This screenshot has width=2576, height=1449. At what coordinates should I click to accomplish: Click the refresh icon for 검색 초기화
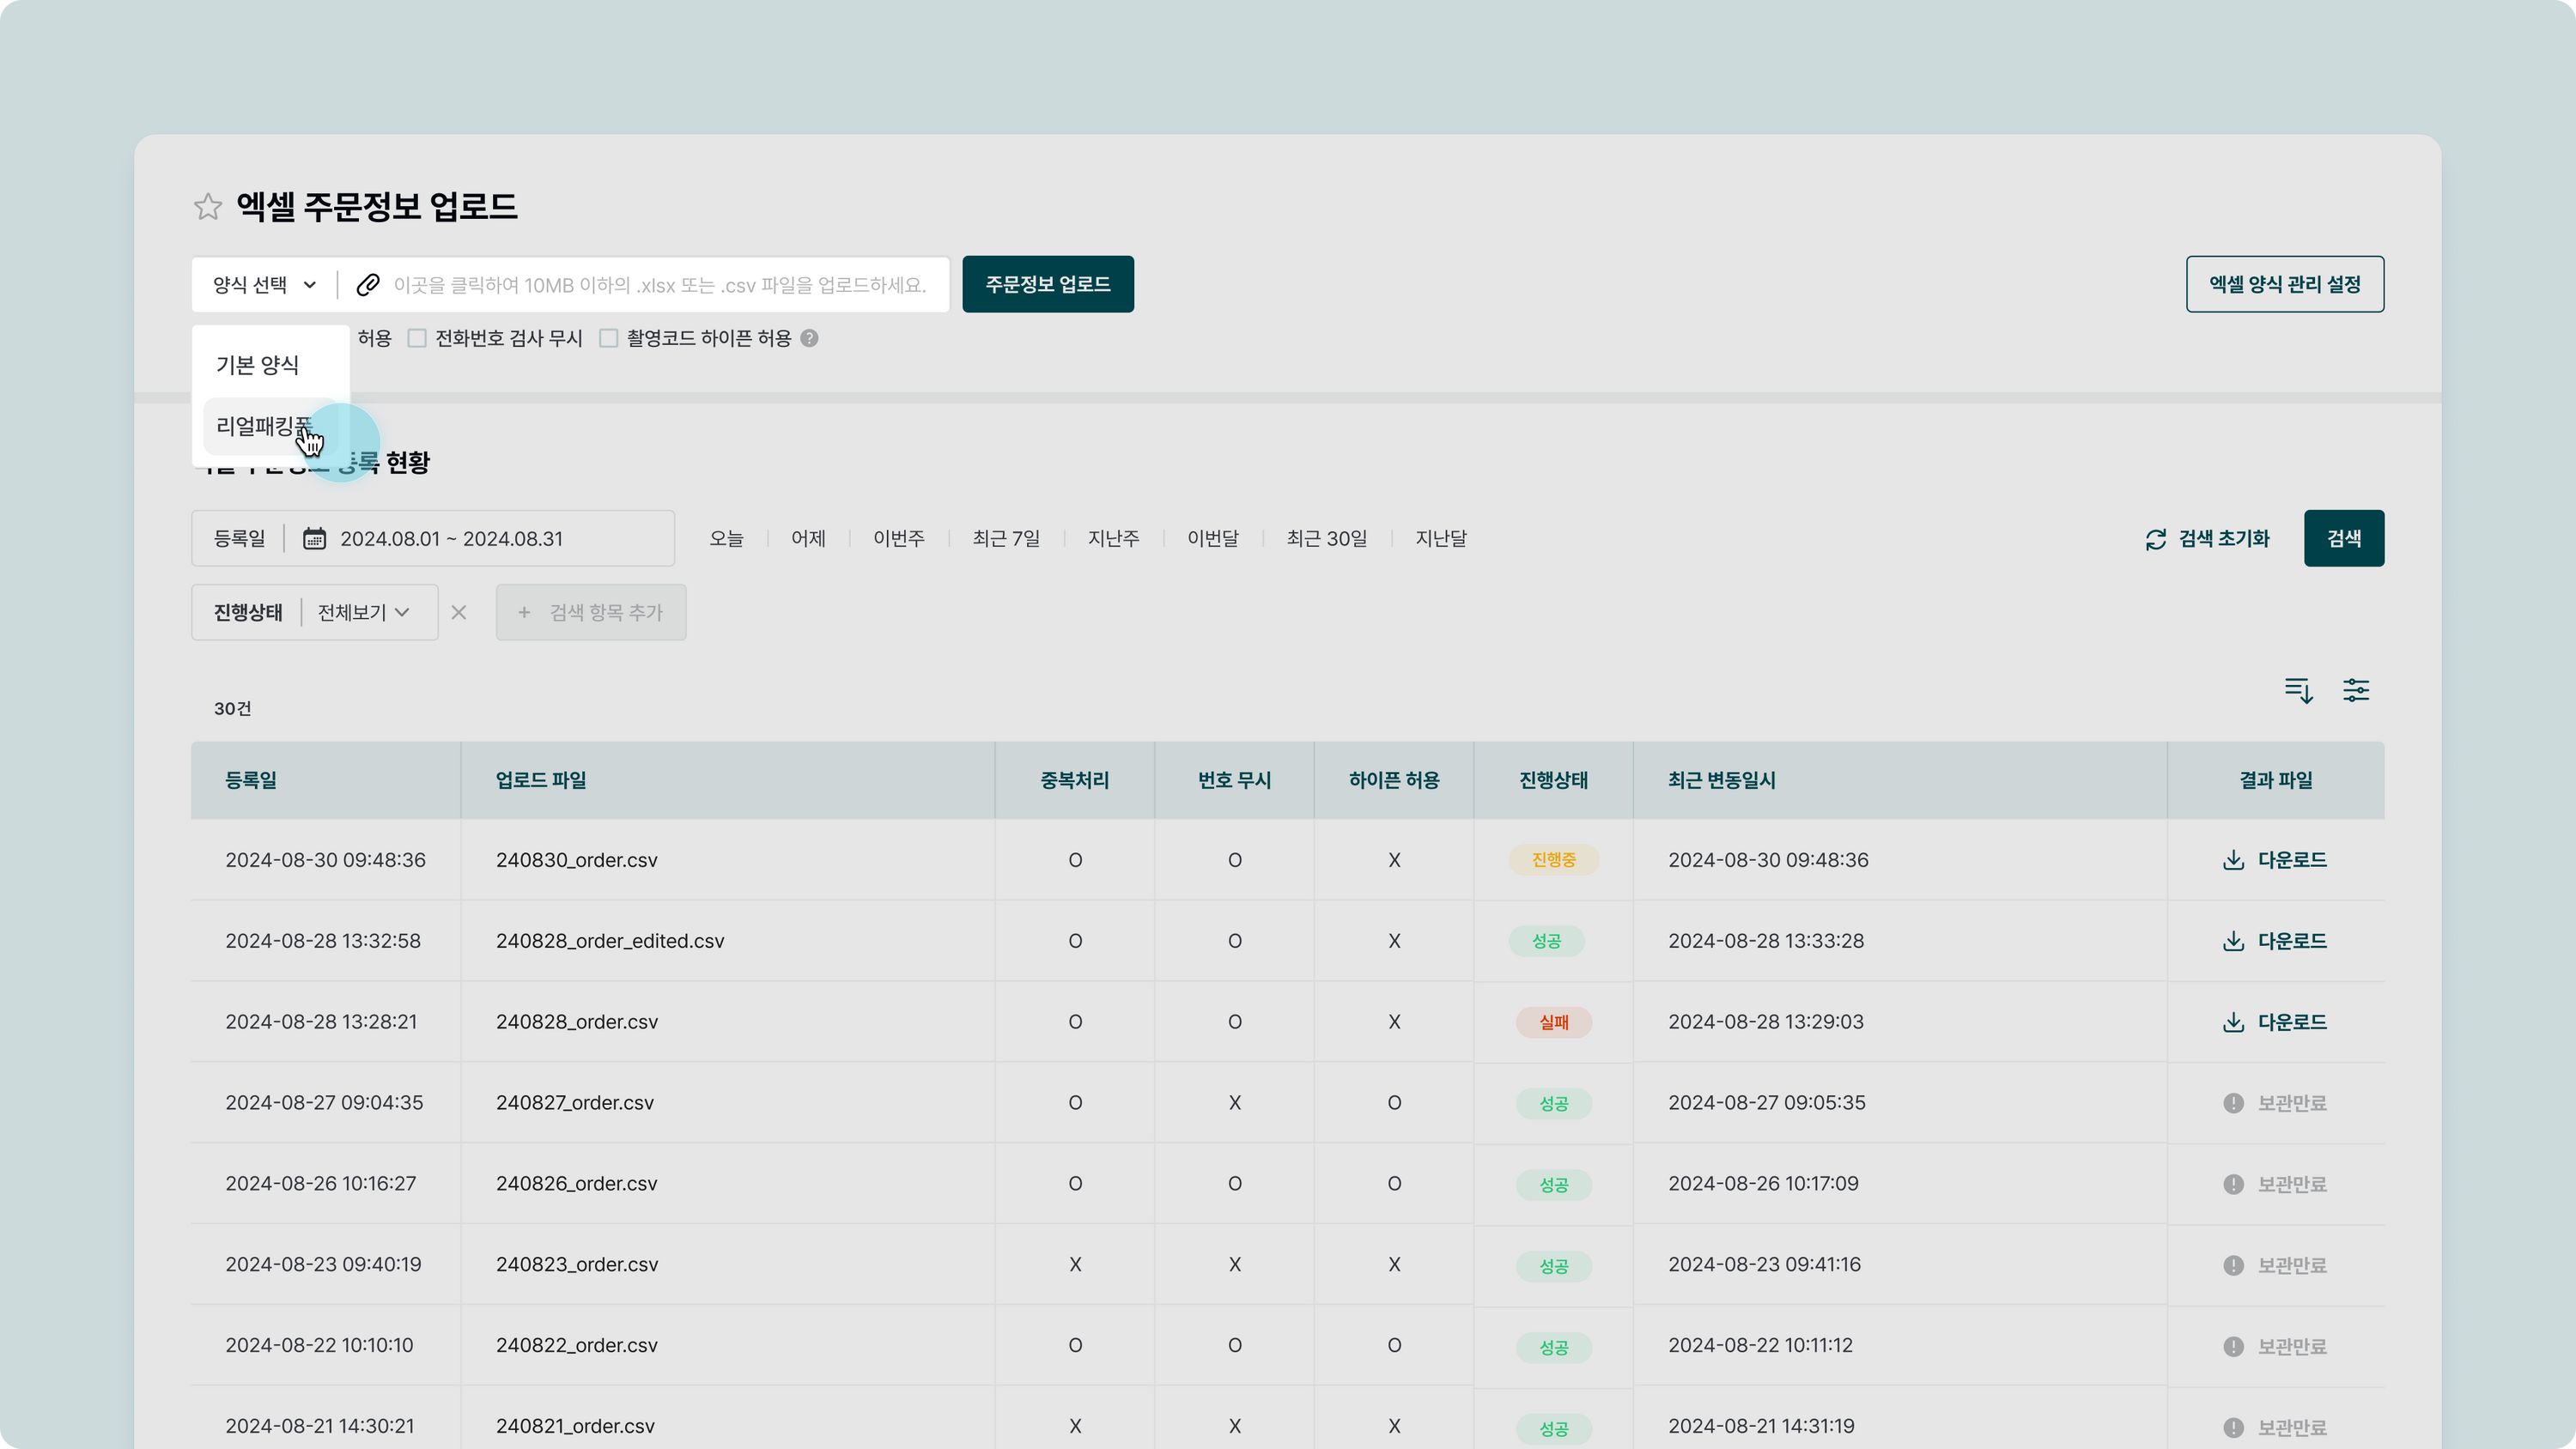click(2155, 539)
